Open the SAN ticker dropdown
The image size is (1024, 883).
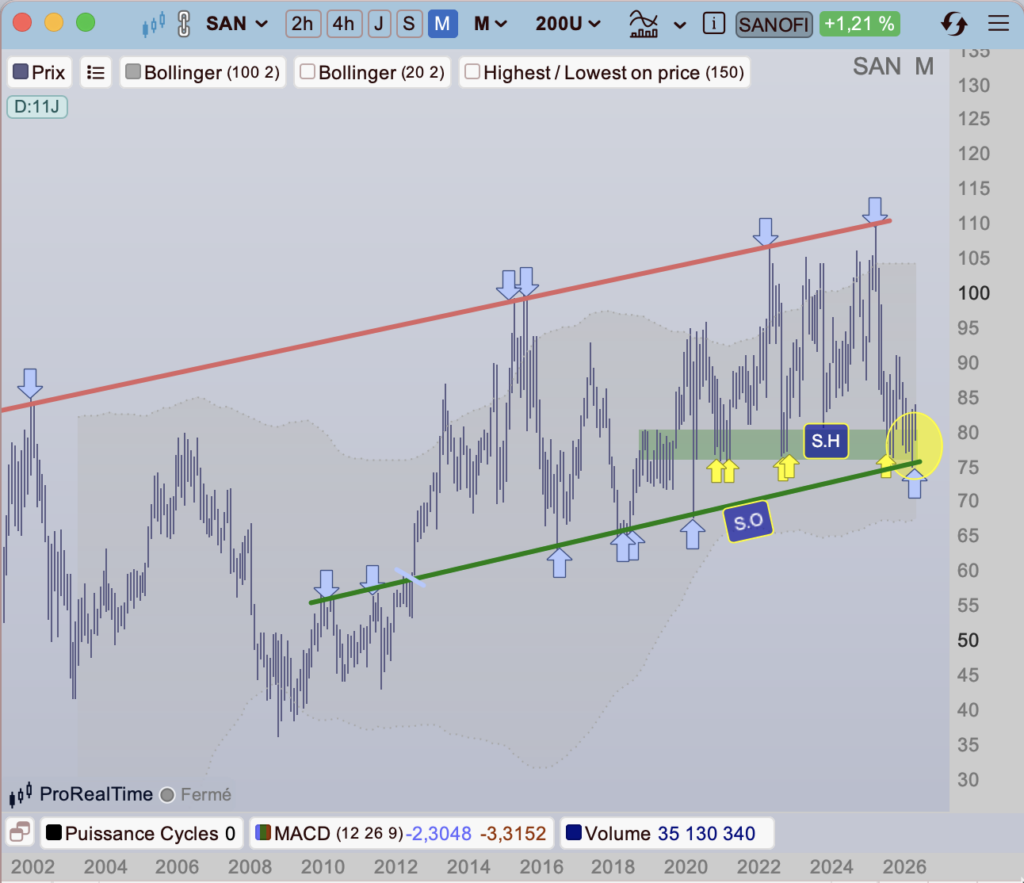tap(237, 24)
